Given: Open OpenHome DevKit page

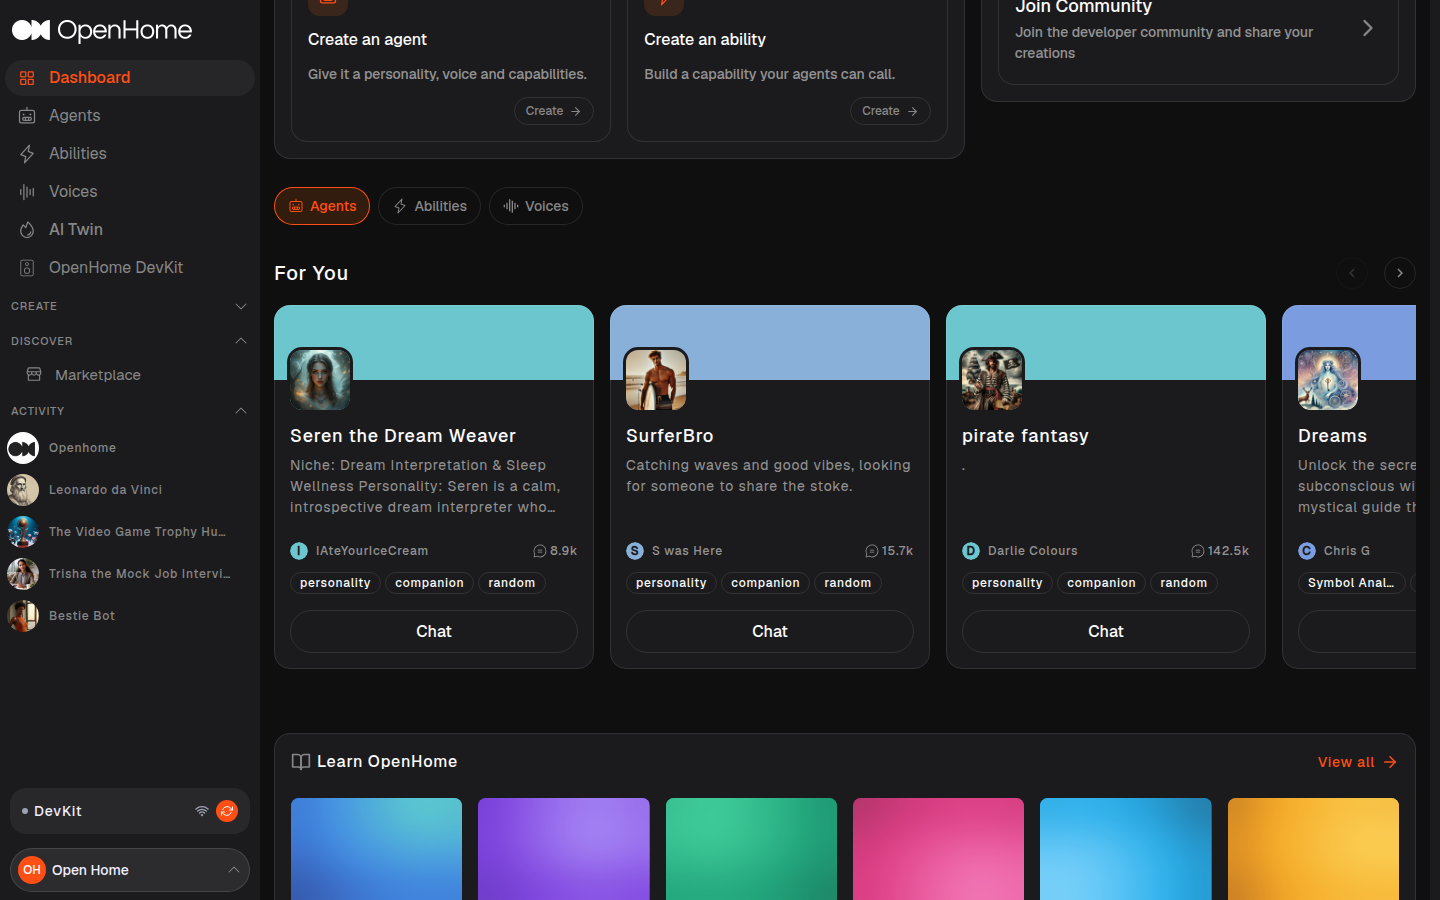Looking at the screenshot, I should [x=130, y=268].
